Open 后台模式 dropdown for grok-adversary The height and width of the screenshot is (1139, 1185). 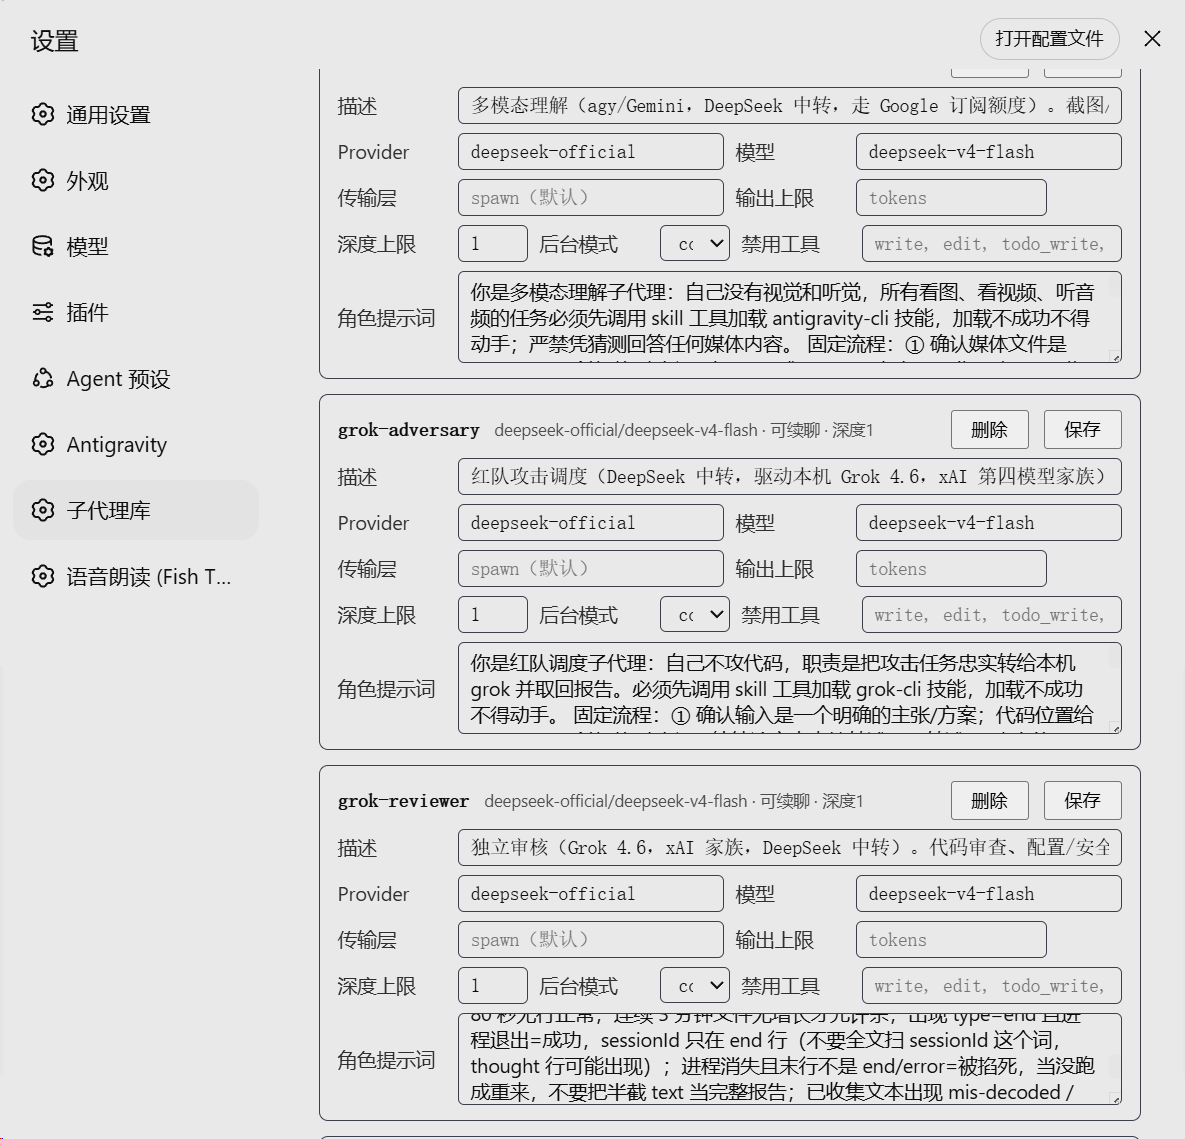695,614
